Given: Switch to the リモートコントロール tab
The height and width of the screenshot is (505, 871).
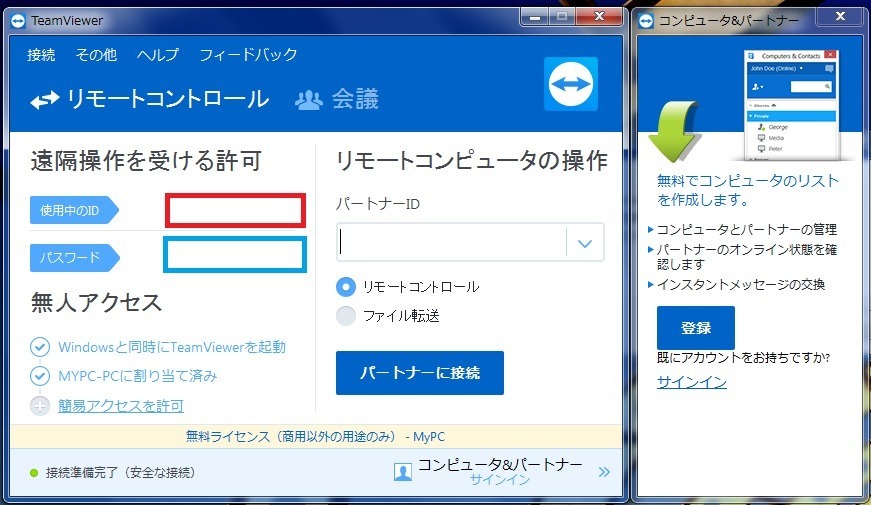Looking at the screenshot, I should (x=150, y=99).
